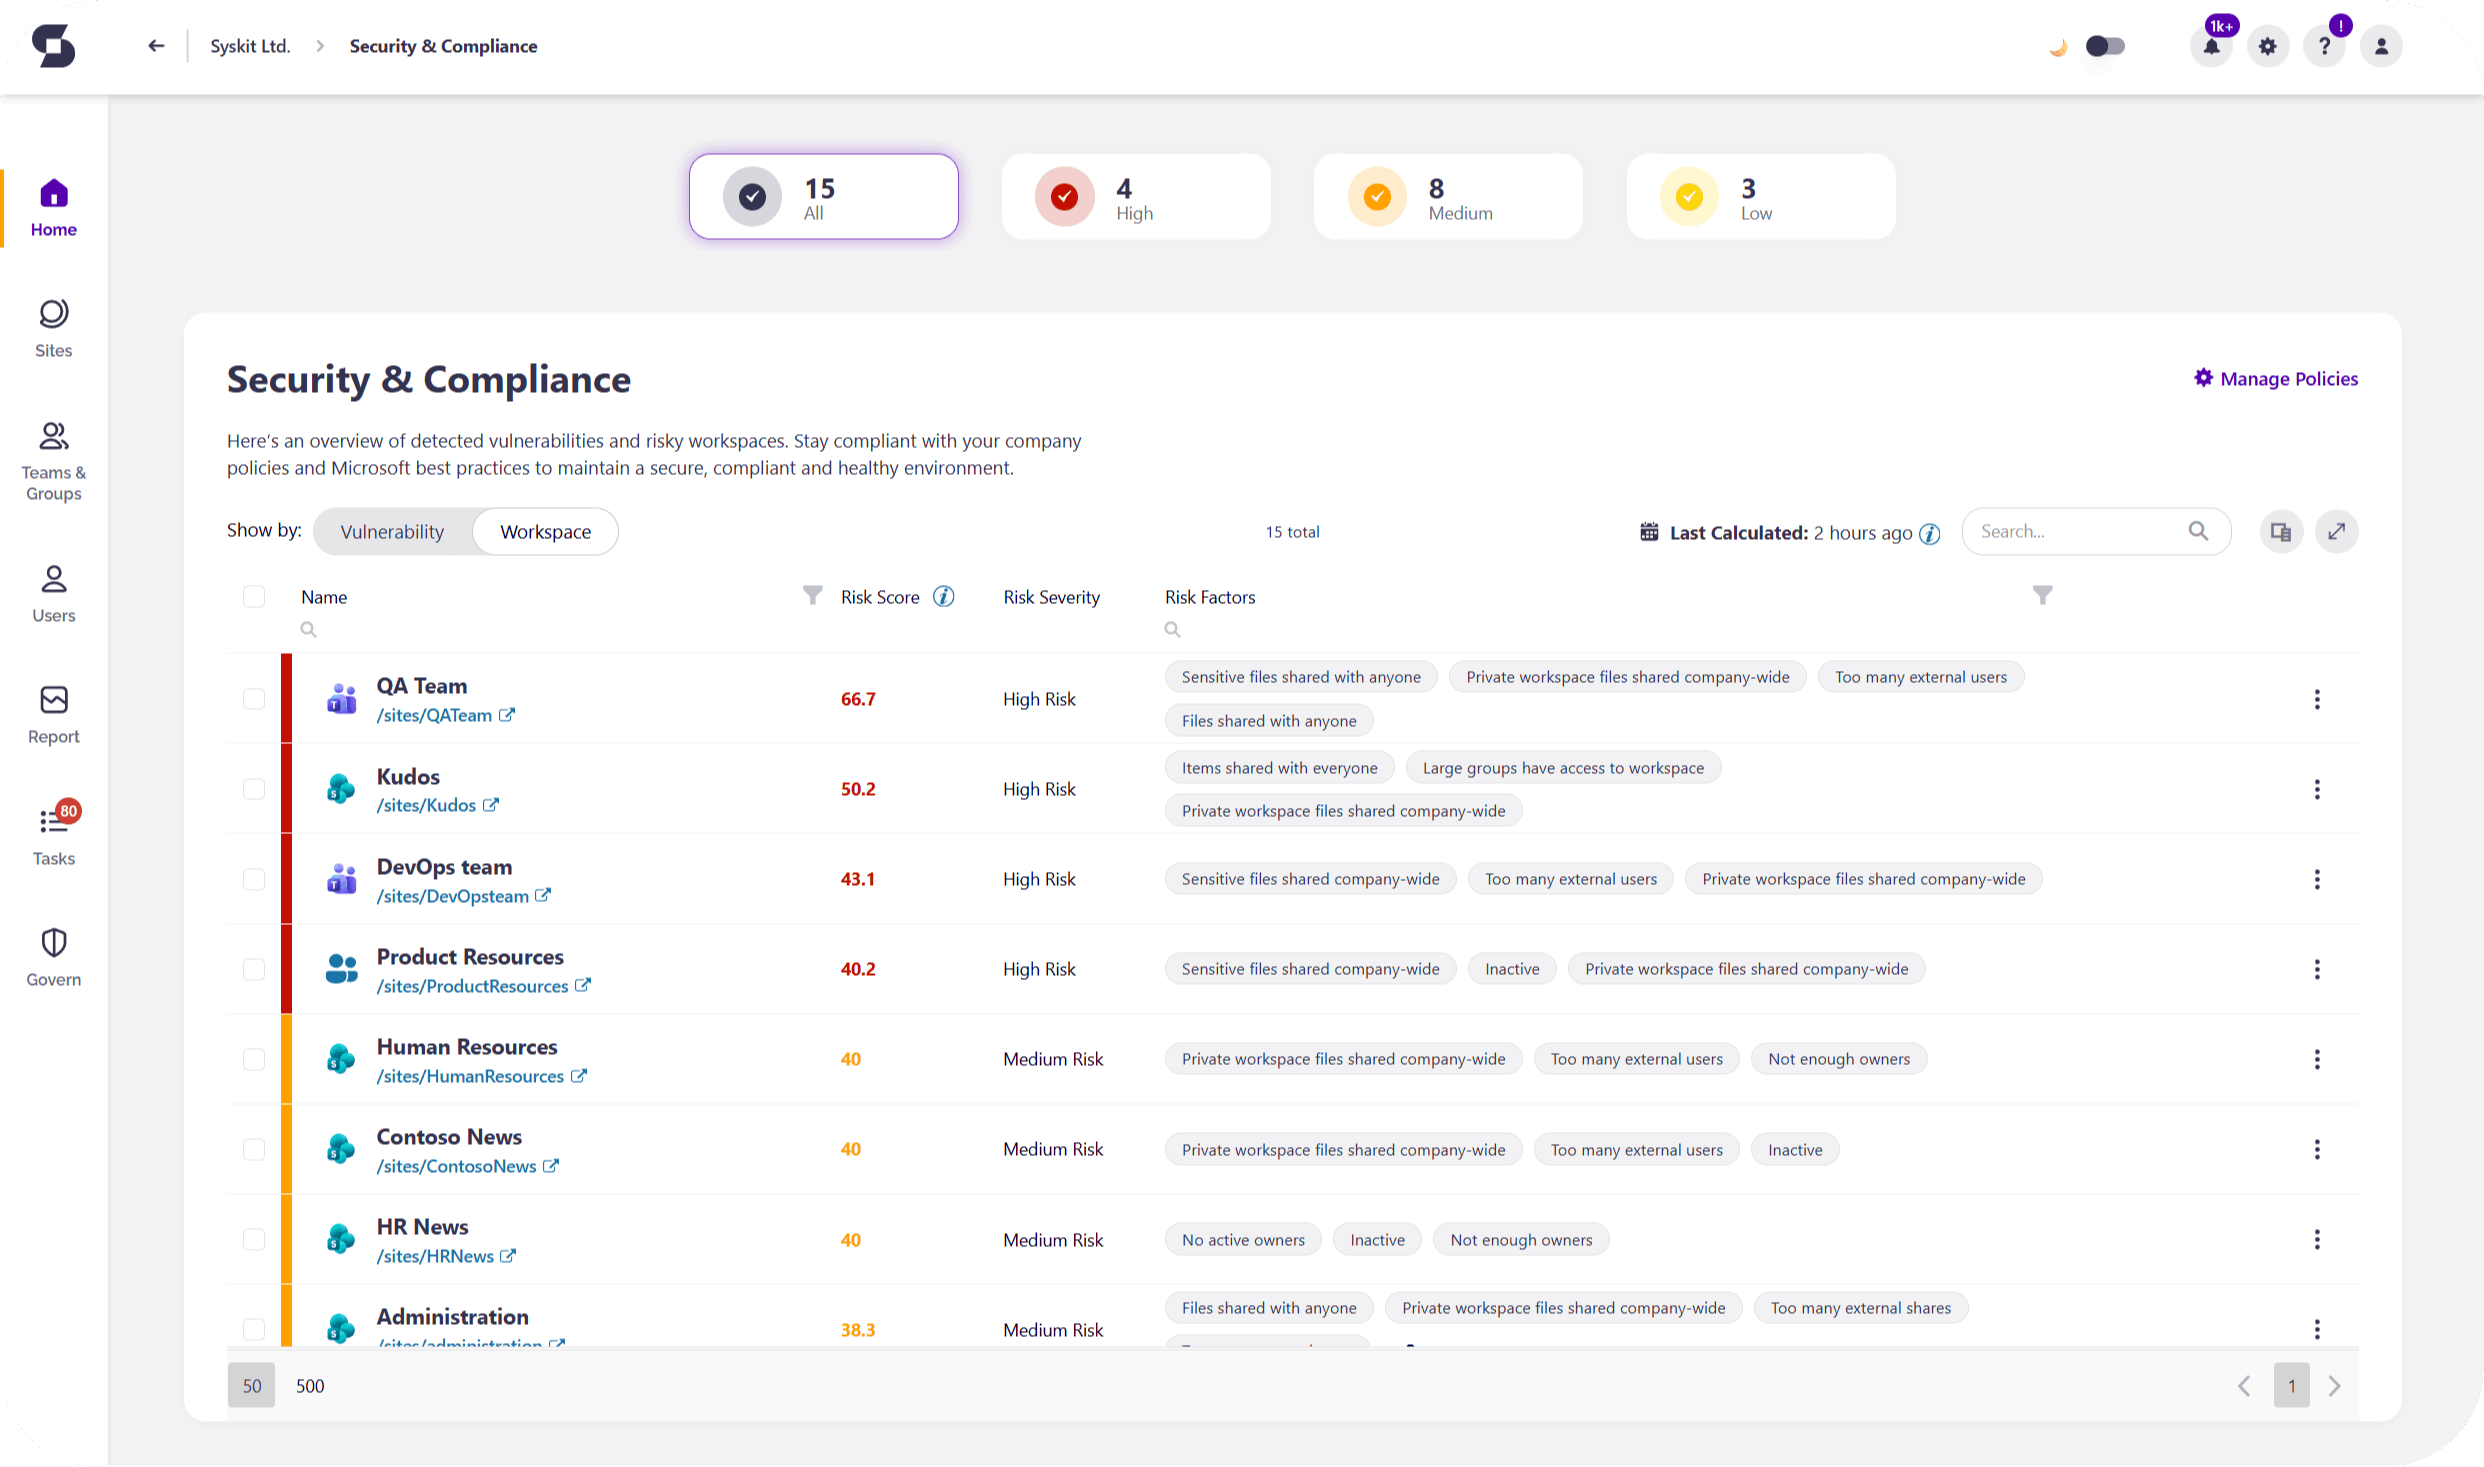Open the Users section
The image size is (2484, 1467).
(53, 593)
